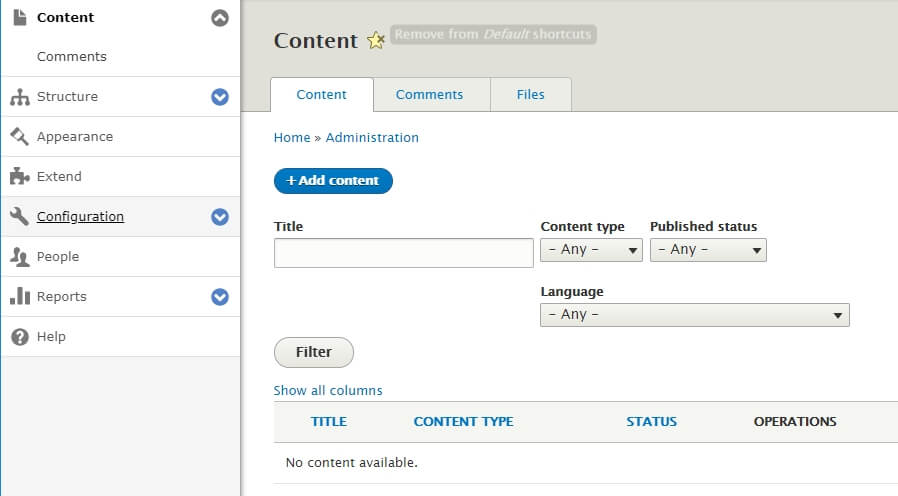The width and height of the screenshot is (898, 496).
Task: Open the Language dropdown
Action: [694, 315]
